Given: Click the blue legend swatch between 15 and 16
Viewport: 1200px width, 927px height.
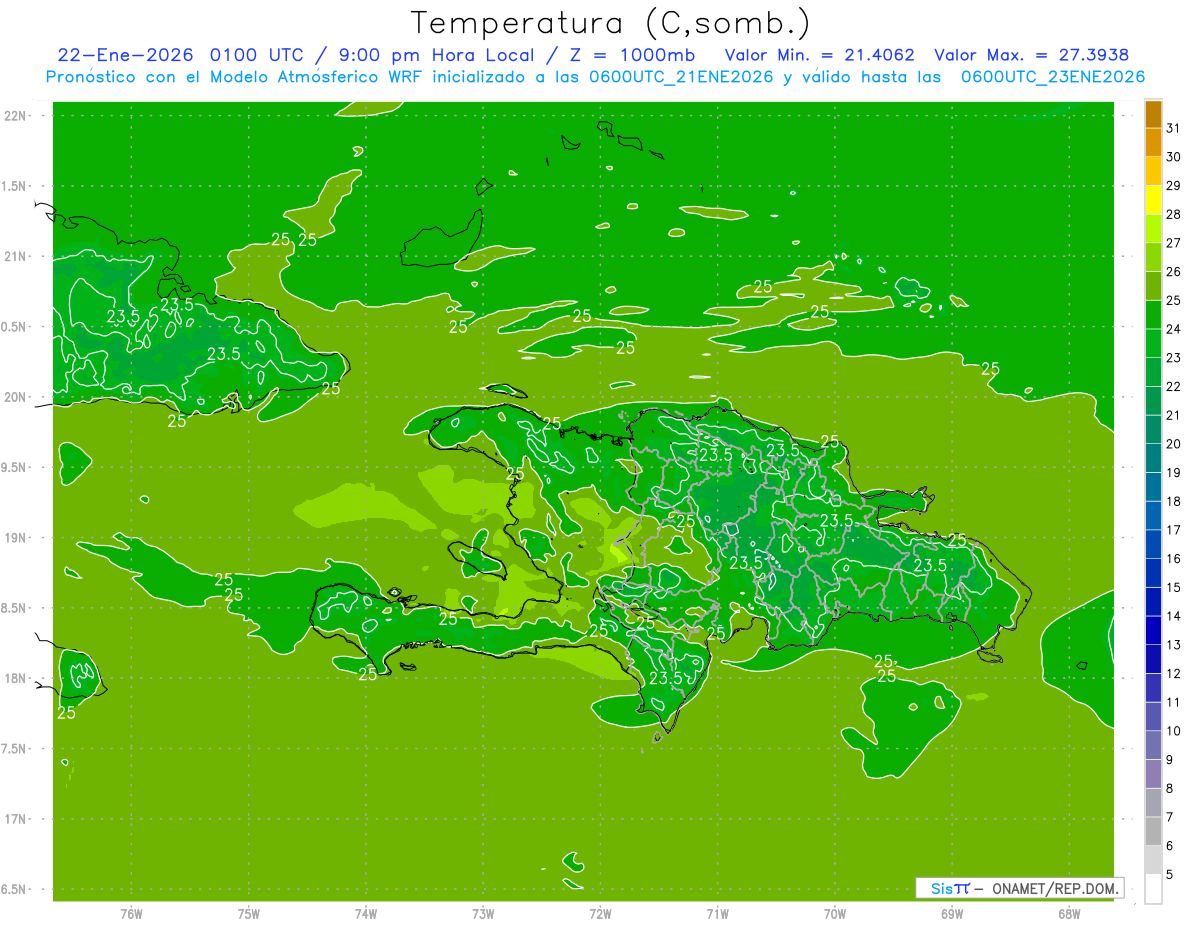Looking at the screenshot, I should click(x=1153, y=573).
